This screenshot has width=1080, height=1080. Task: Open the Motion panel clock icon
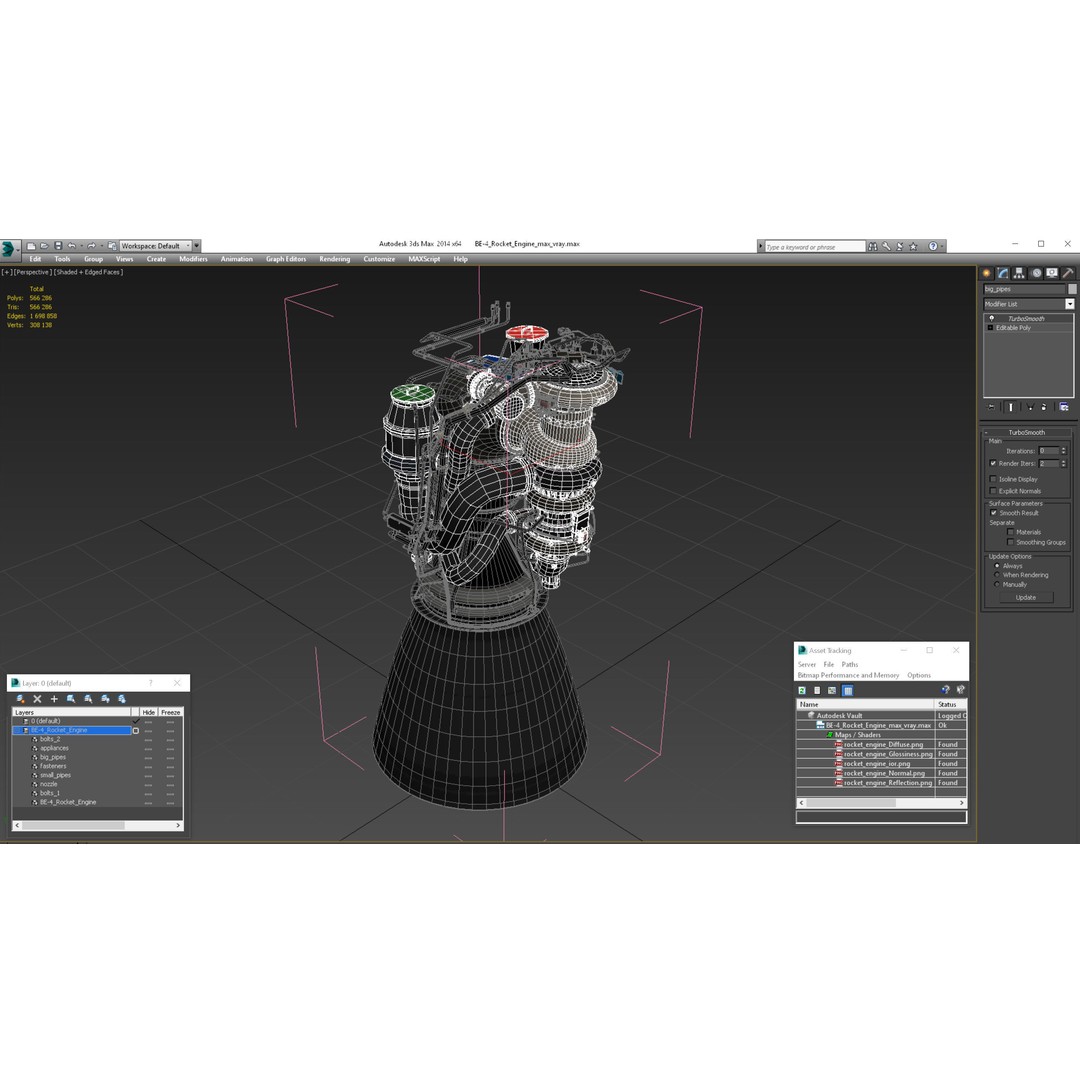pyautogui.click(x=1036, y=272)
